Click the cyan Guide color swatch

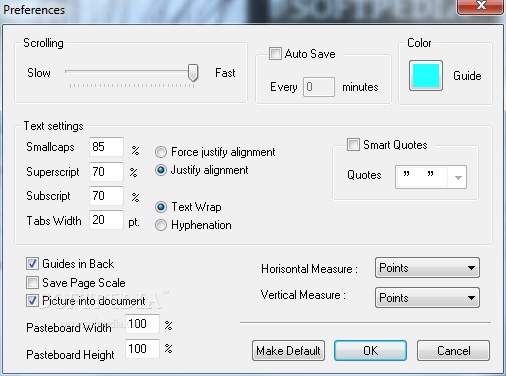coord(426,76)
